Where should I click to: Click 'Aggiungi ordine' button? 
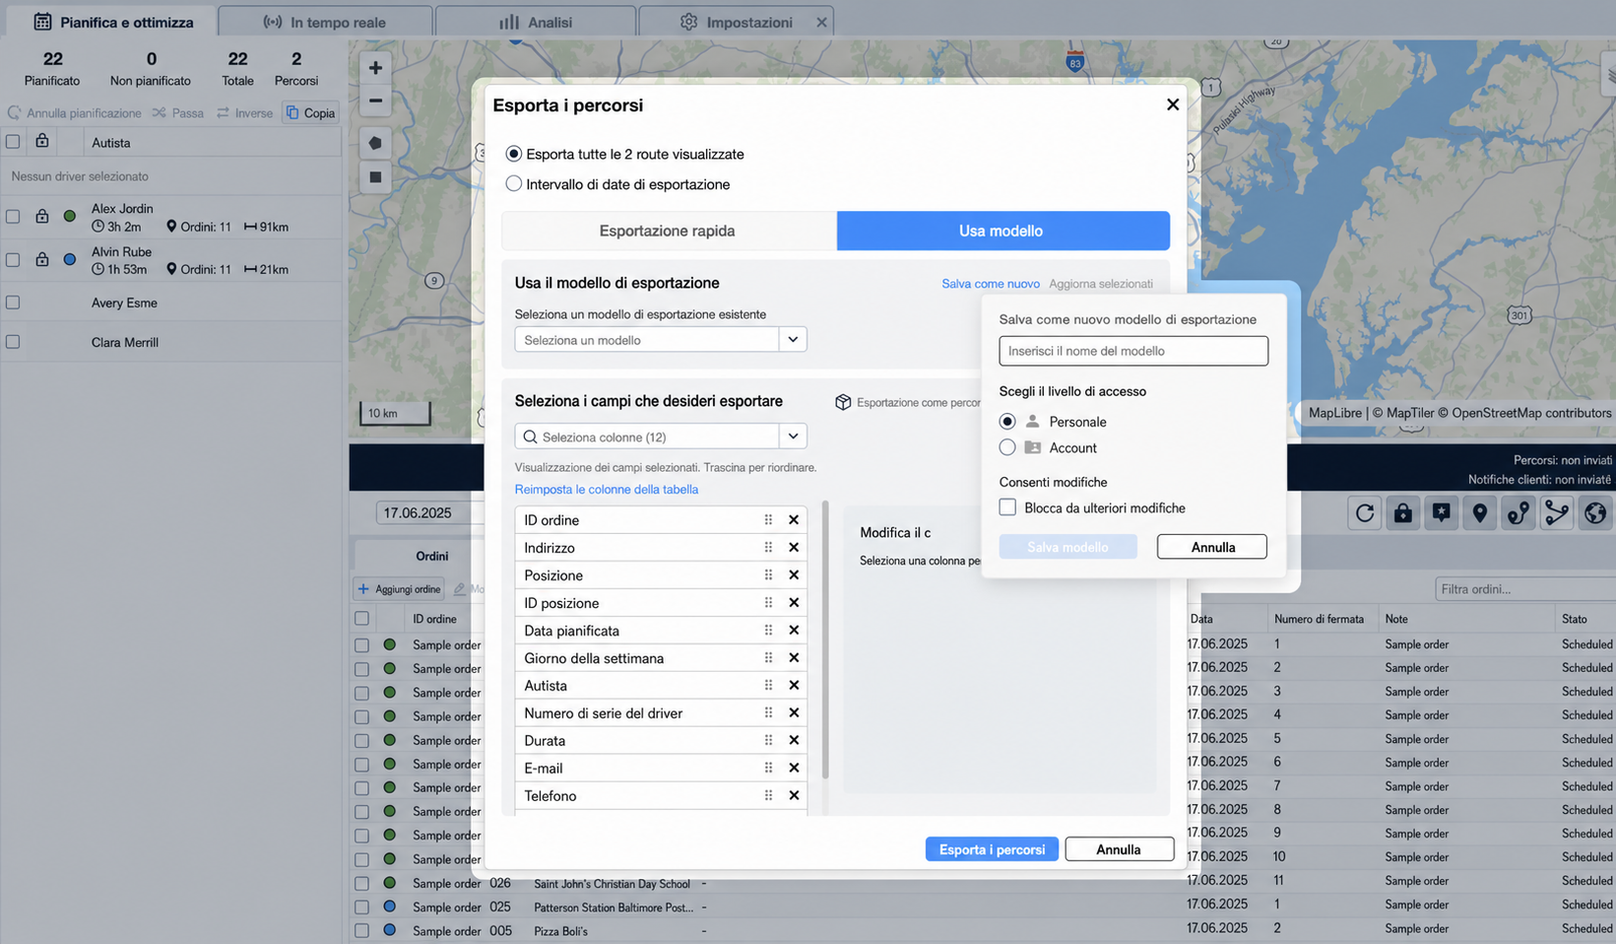(x=398, y=589)
